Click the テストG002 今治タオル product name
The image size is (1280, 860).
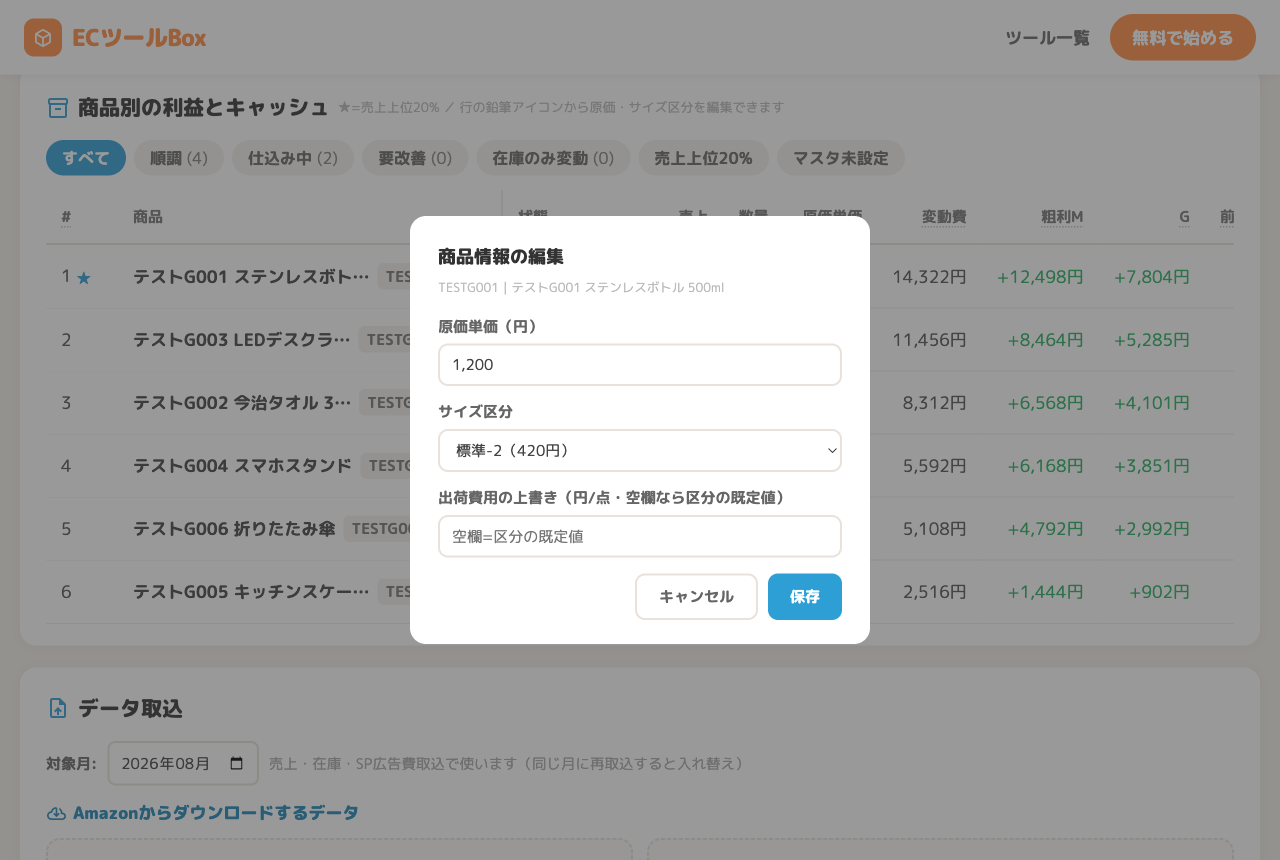coord(242,403)
